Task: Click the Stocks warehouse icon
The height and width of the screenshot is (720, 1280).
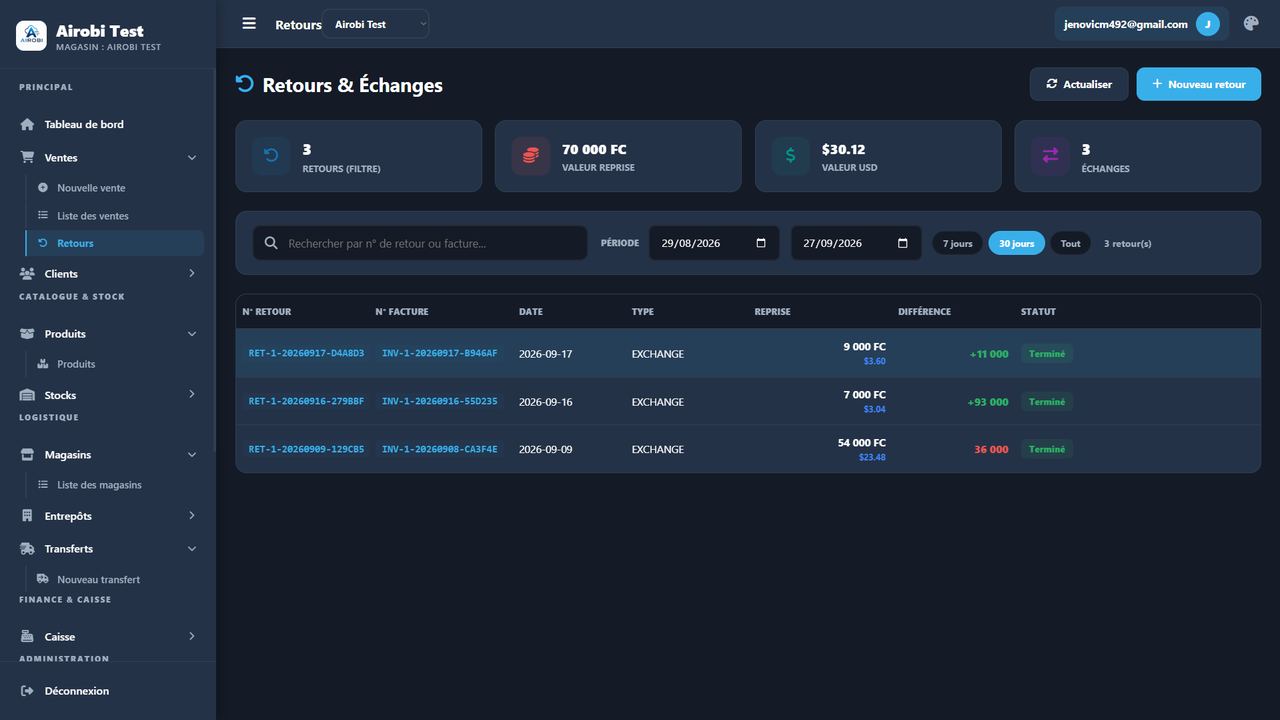Action: click(28, 395)
